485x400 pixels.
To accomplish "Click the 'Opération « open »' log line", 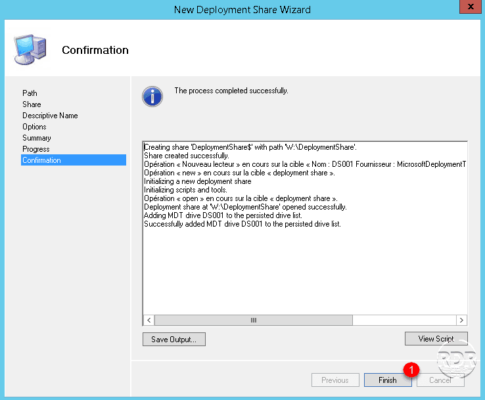I will click(x=240, y=198).
